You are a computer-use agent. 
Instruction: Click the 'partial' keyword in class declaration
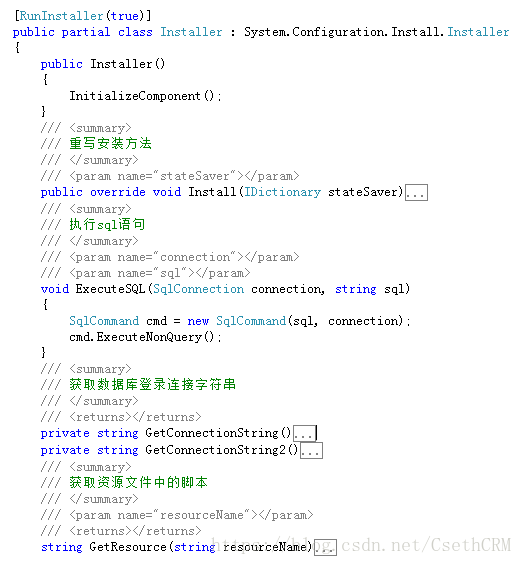click(x=86, y=32)
